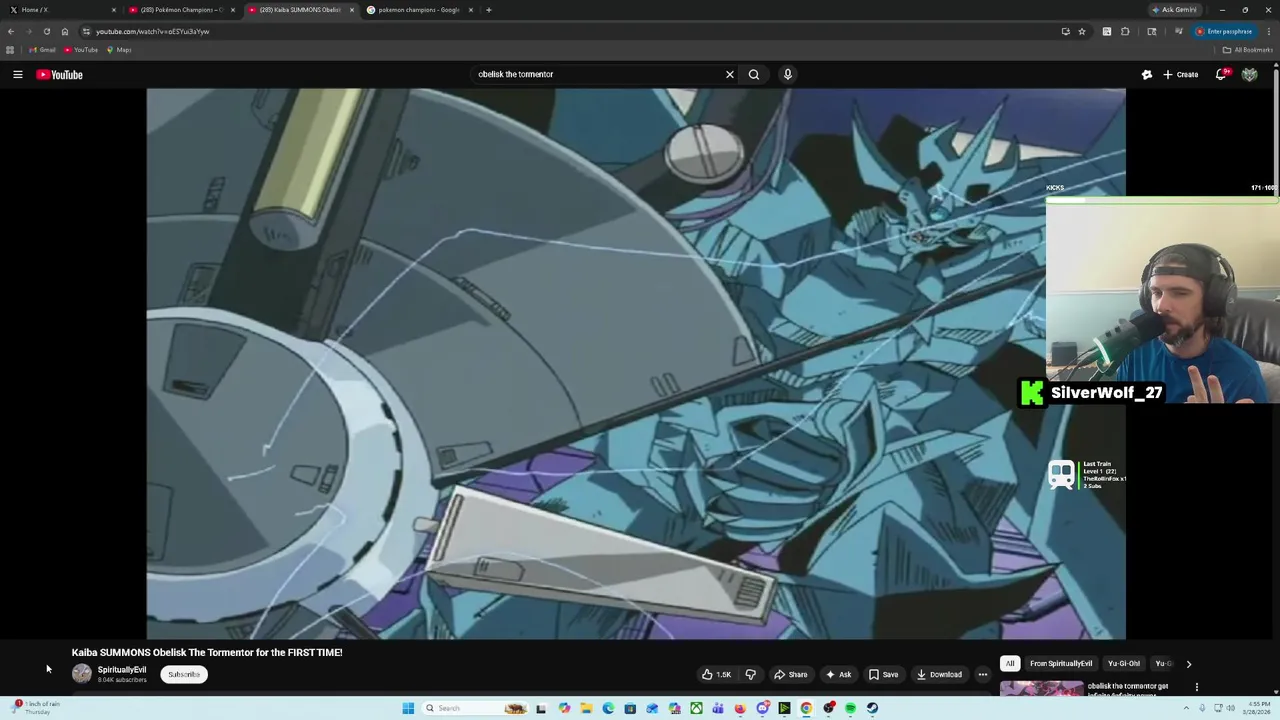The image size is (1280, 720).
Task: Open the SpirituallyEvil channel name link
Action: (x=122, y=670)
